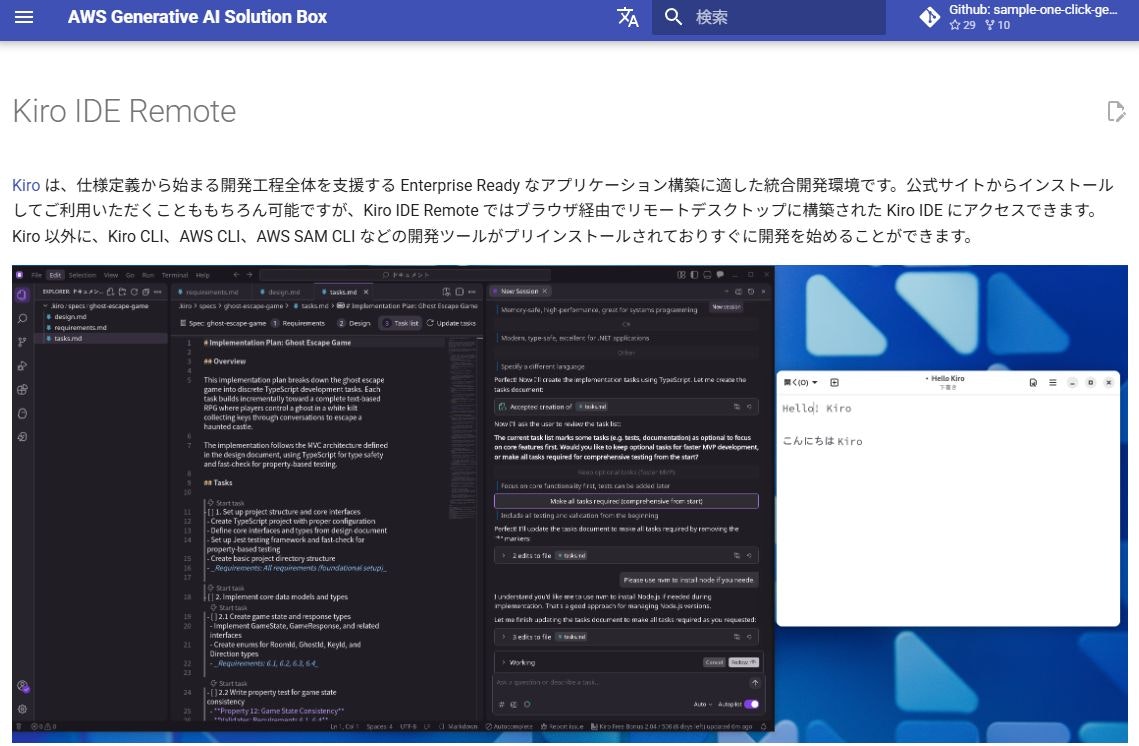Open the Edit menu in Kiro
The image size is (1139, 746).
click(x=55, y=275)
